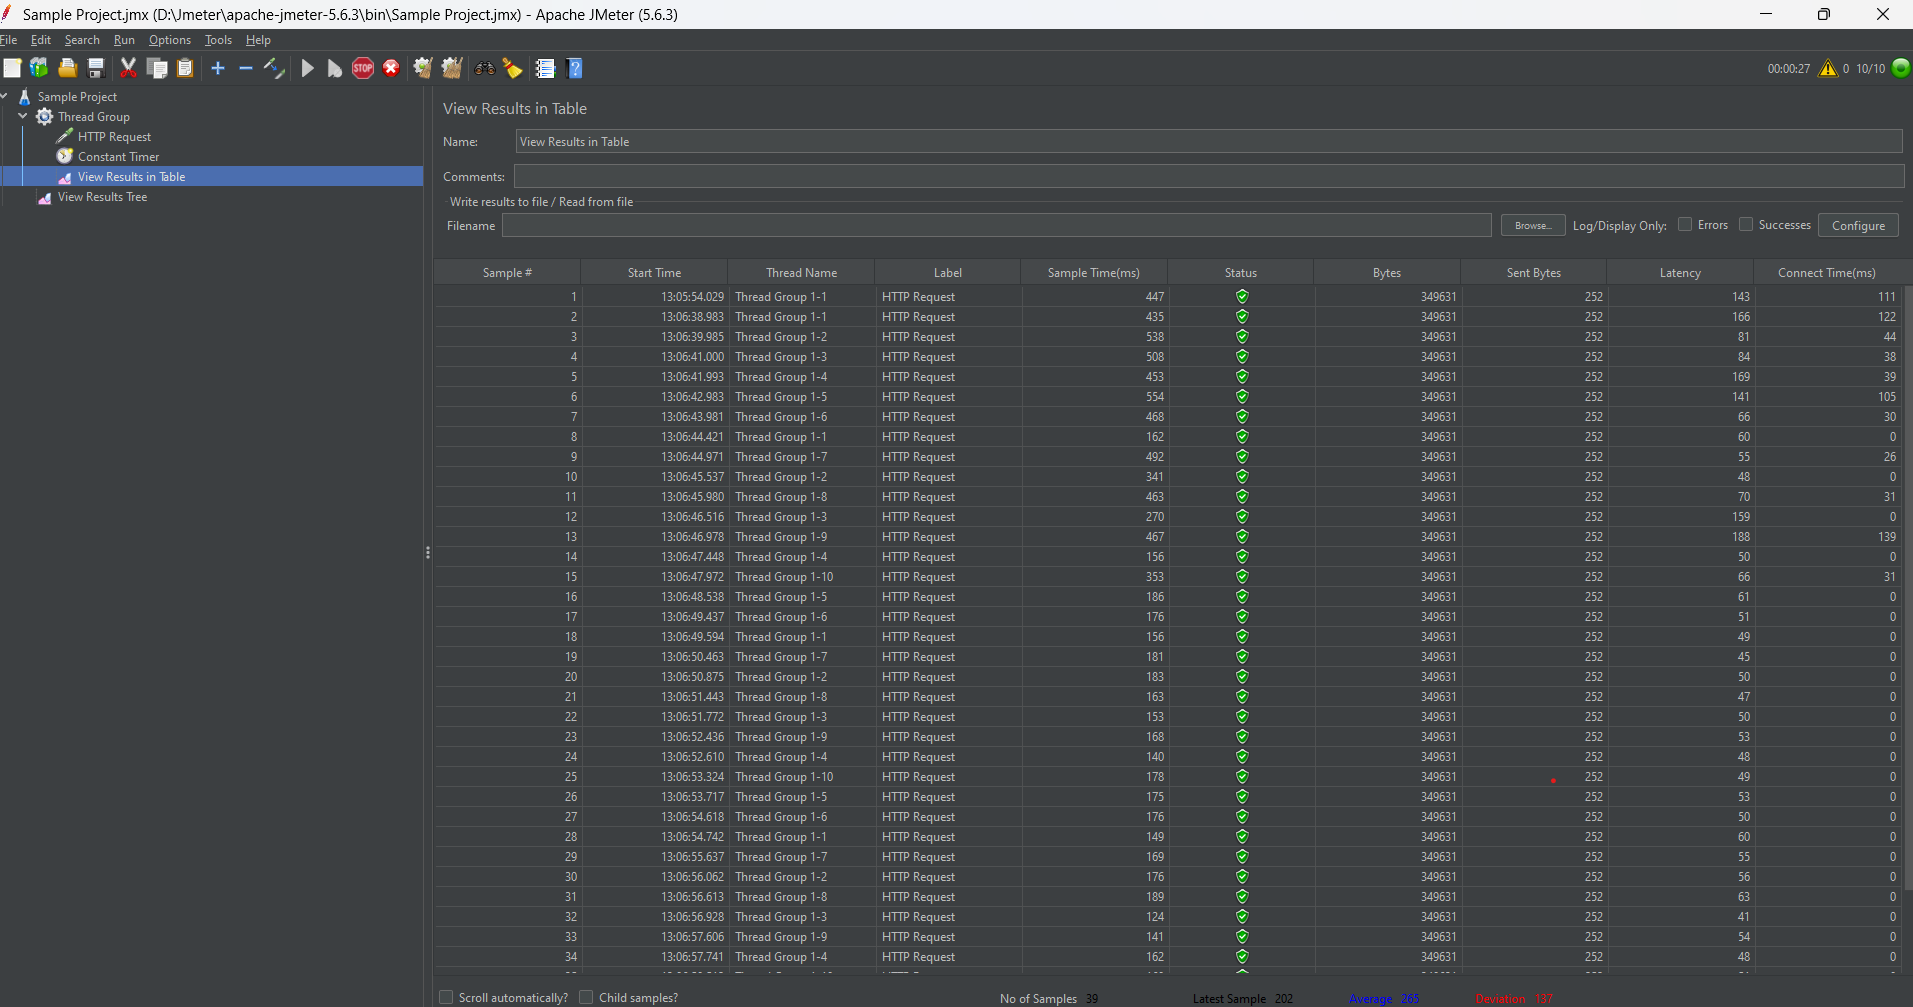1913x1007 pixels.
Task: Click the Shutdown threads red X icon
Action: pyautogui.click(x=391, y=68)
